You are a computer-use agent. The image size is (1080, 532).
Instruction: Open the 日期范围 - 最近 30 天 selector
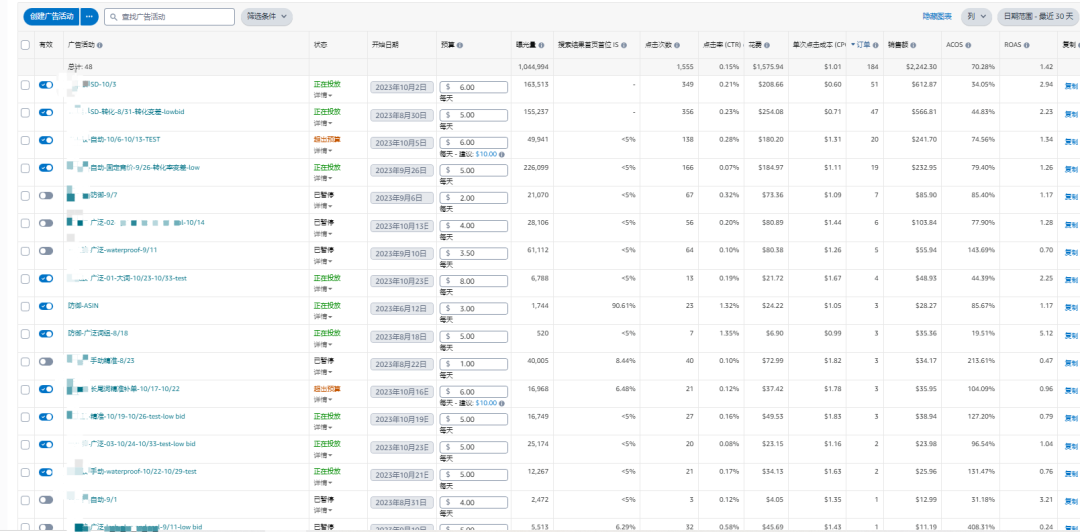coord(1037,17)
